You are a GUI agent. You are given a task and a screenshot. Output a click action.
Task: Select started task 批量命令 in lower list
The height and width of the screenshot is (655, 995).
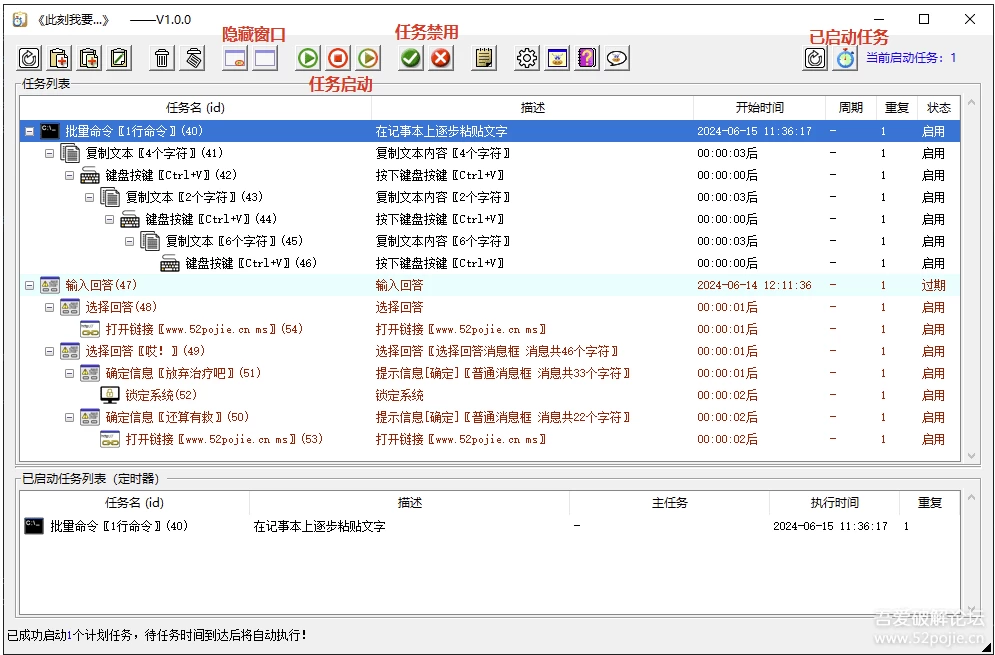118,526
